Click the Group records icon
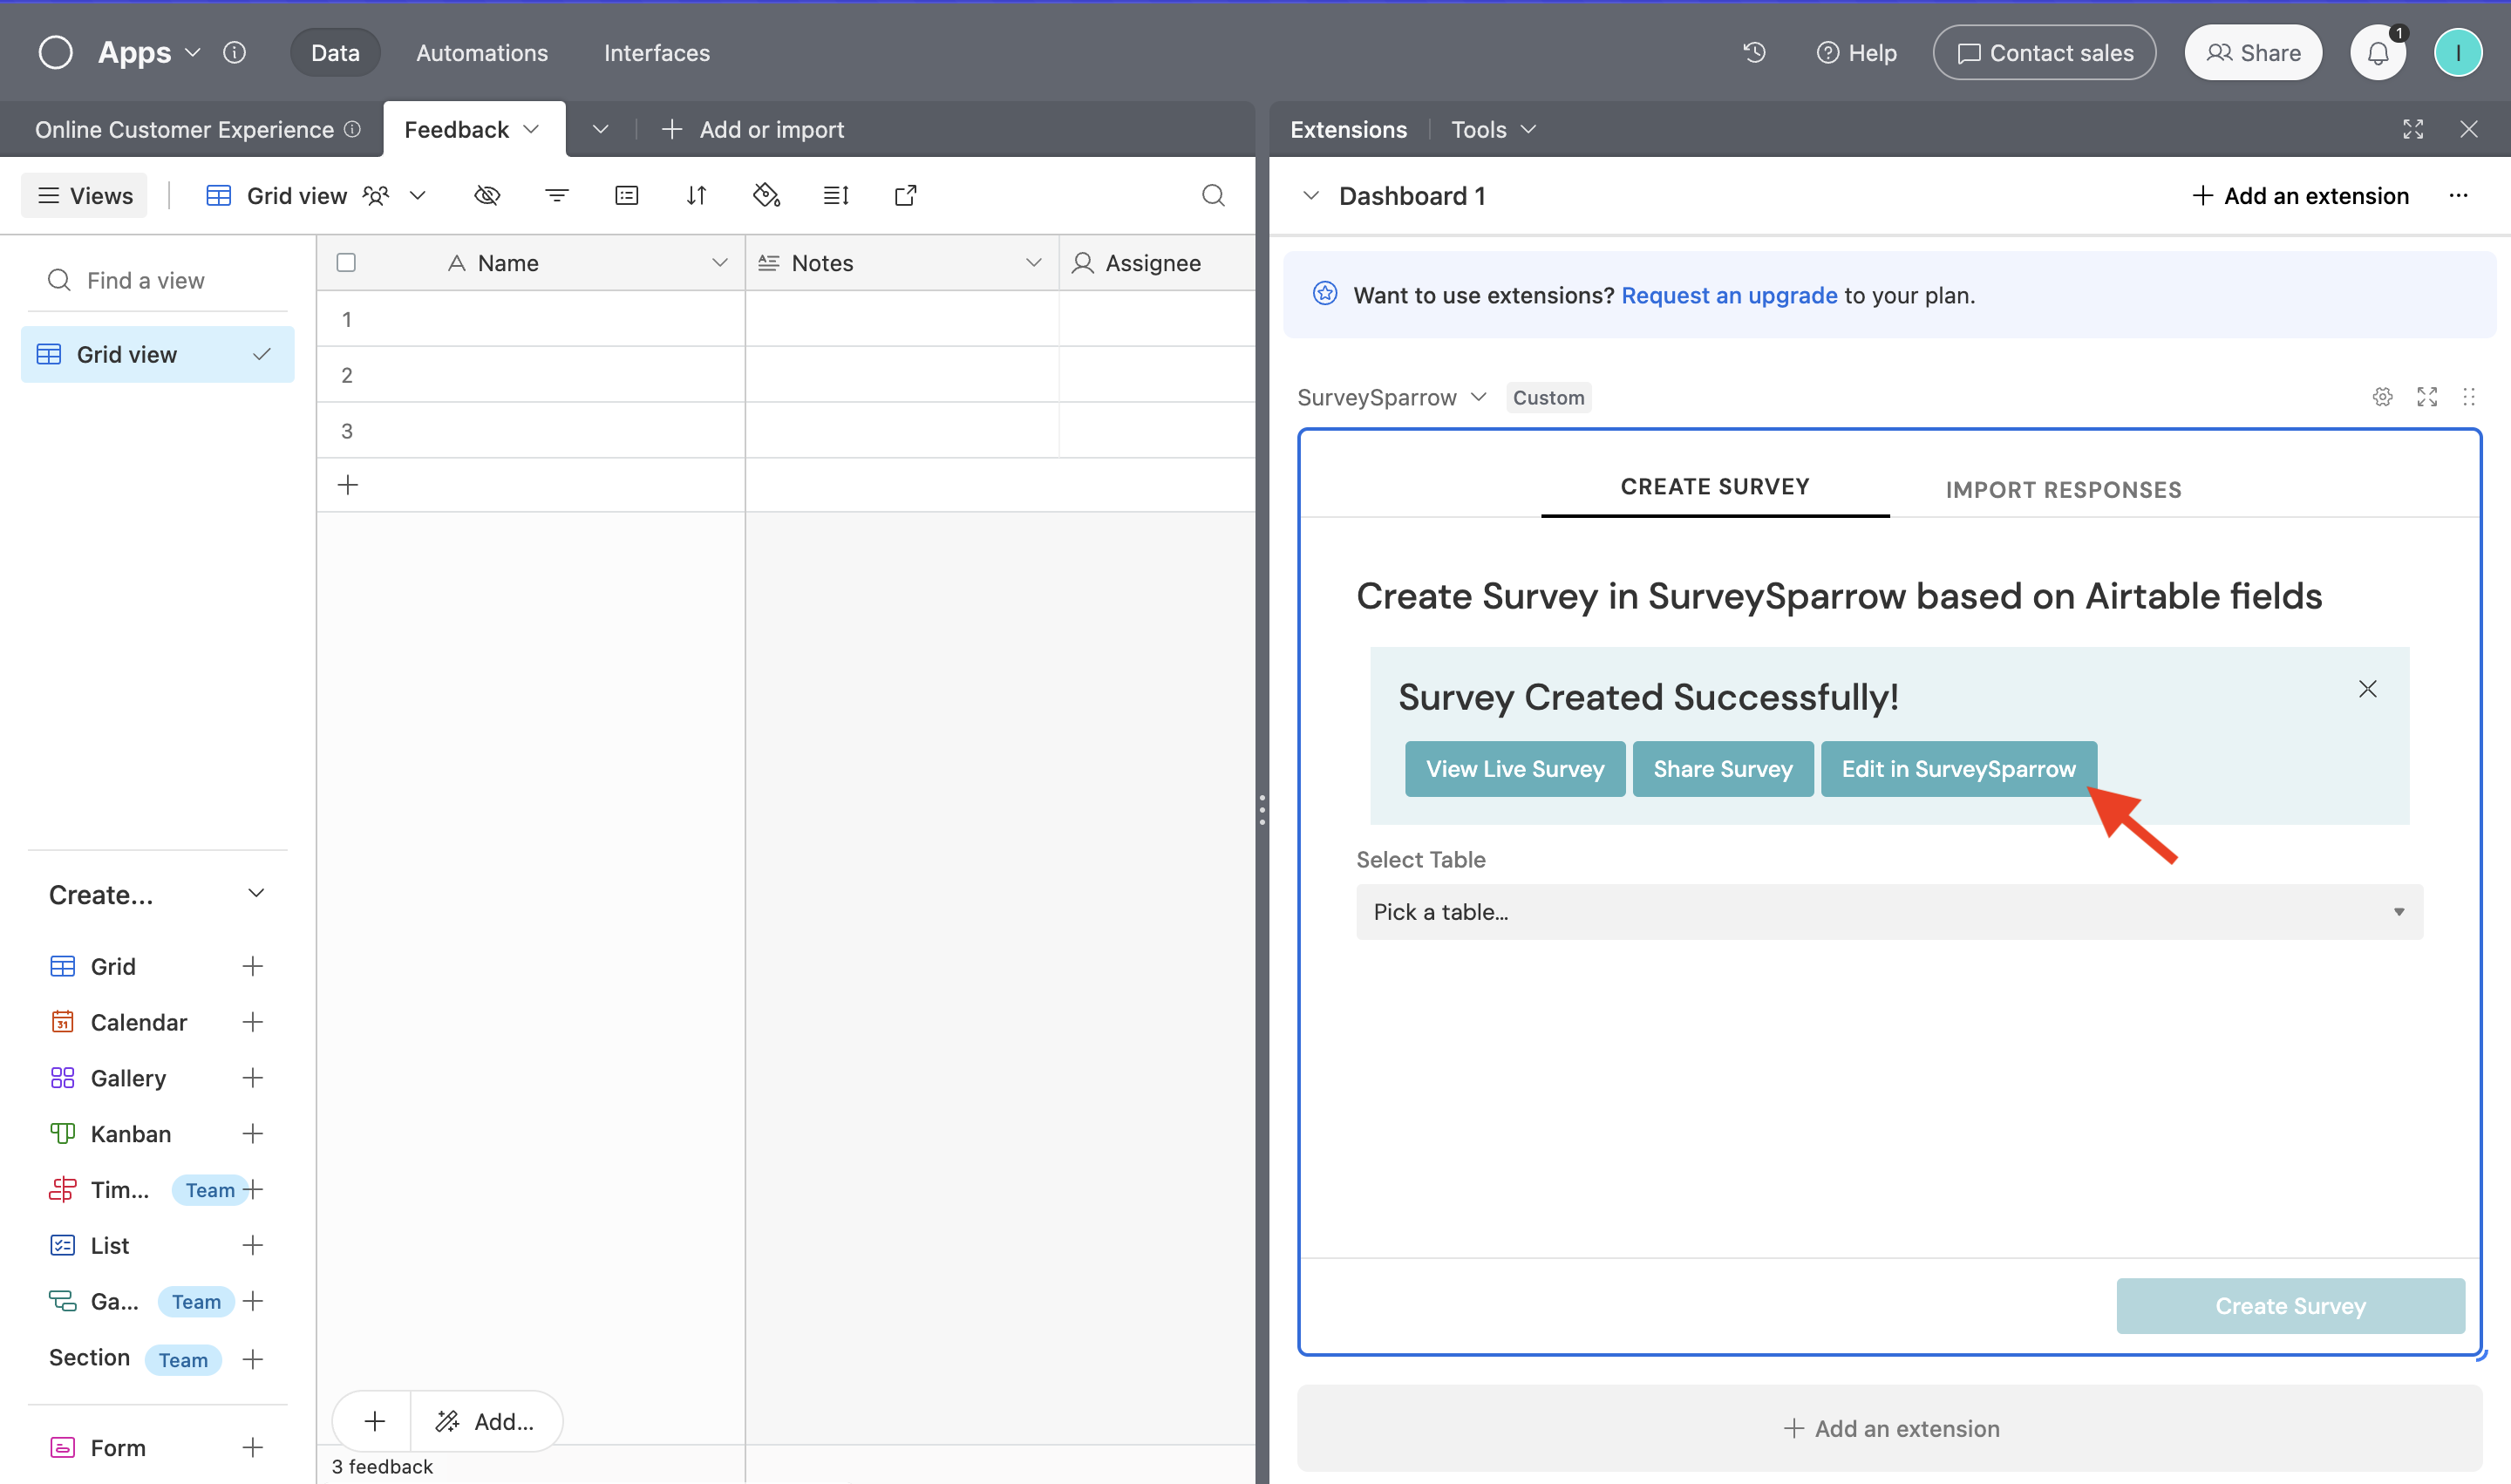This screenshot has width=2511, height=1484. 627,195
